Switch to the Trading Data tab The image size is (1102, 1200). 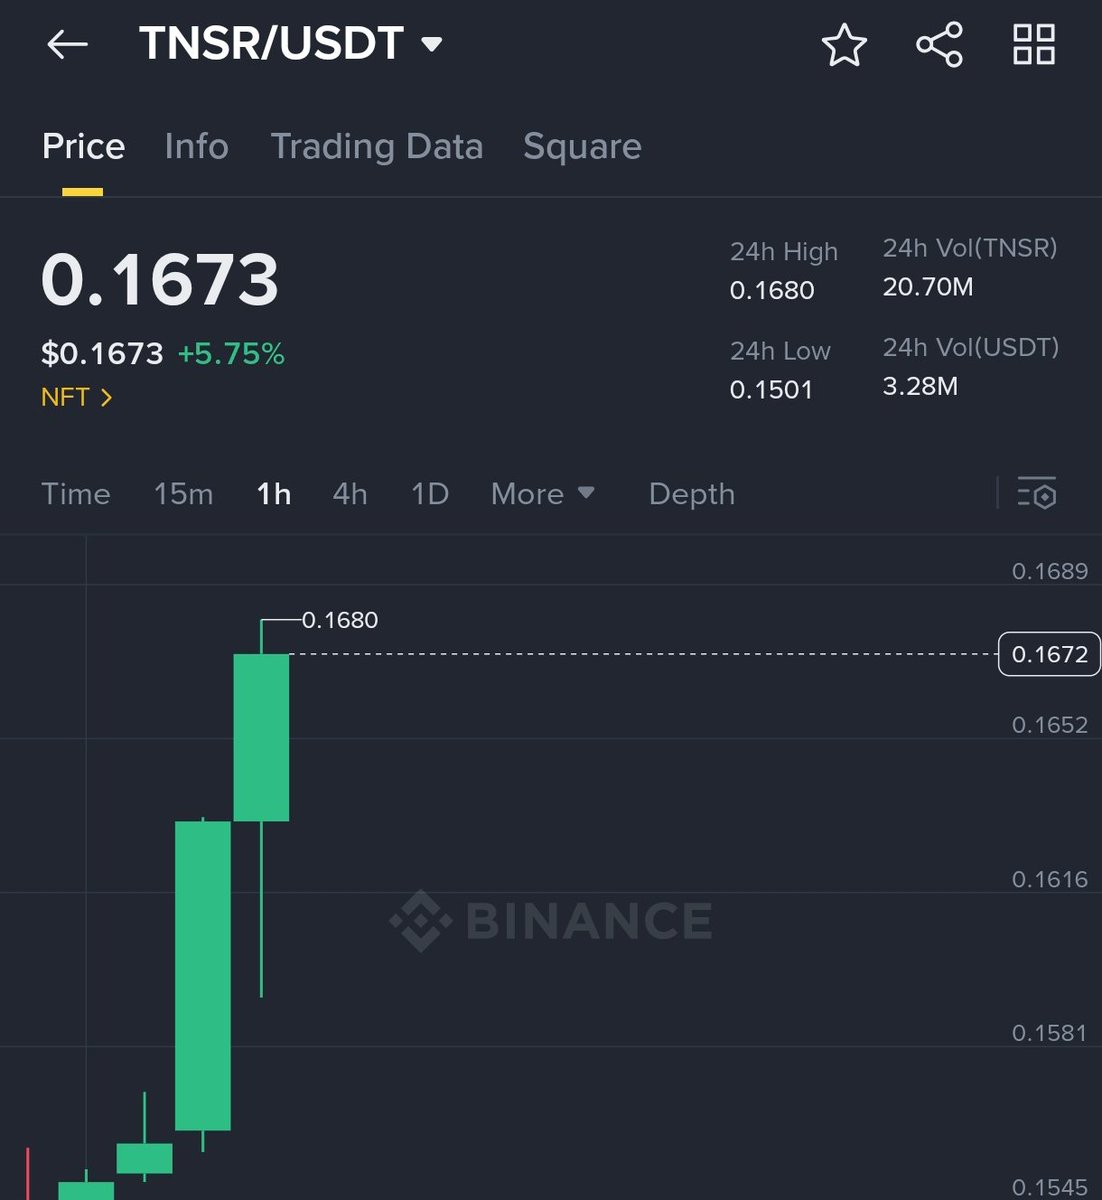[377, 147]
